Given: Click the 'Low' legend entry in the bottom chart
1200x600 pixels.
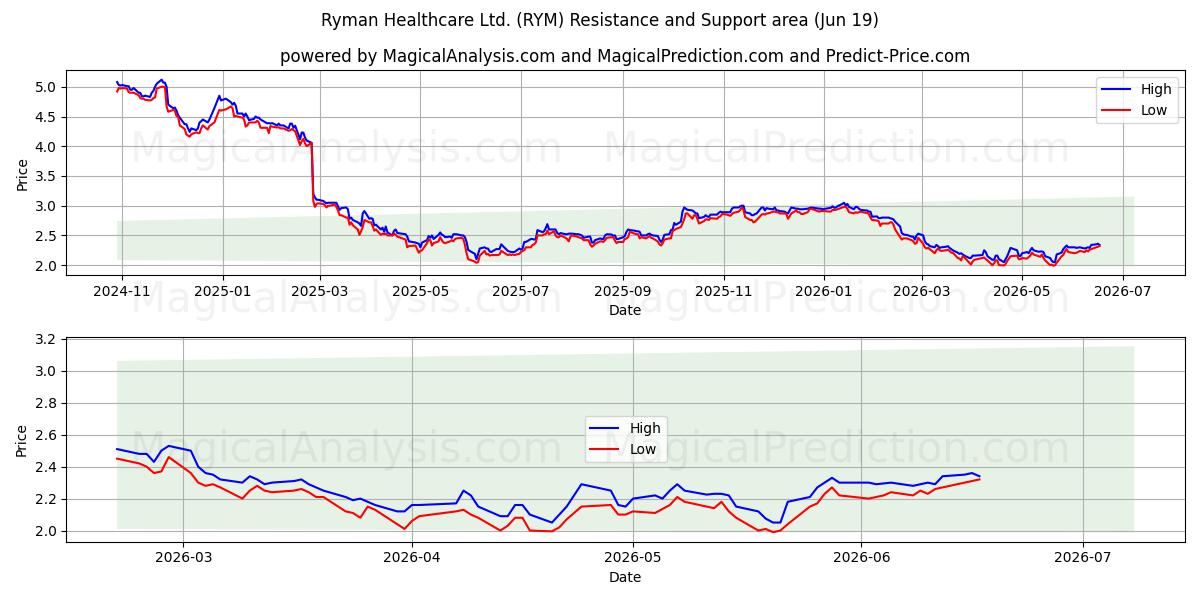Looking at the screenshot, I should [624, 449].
